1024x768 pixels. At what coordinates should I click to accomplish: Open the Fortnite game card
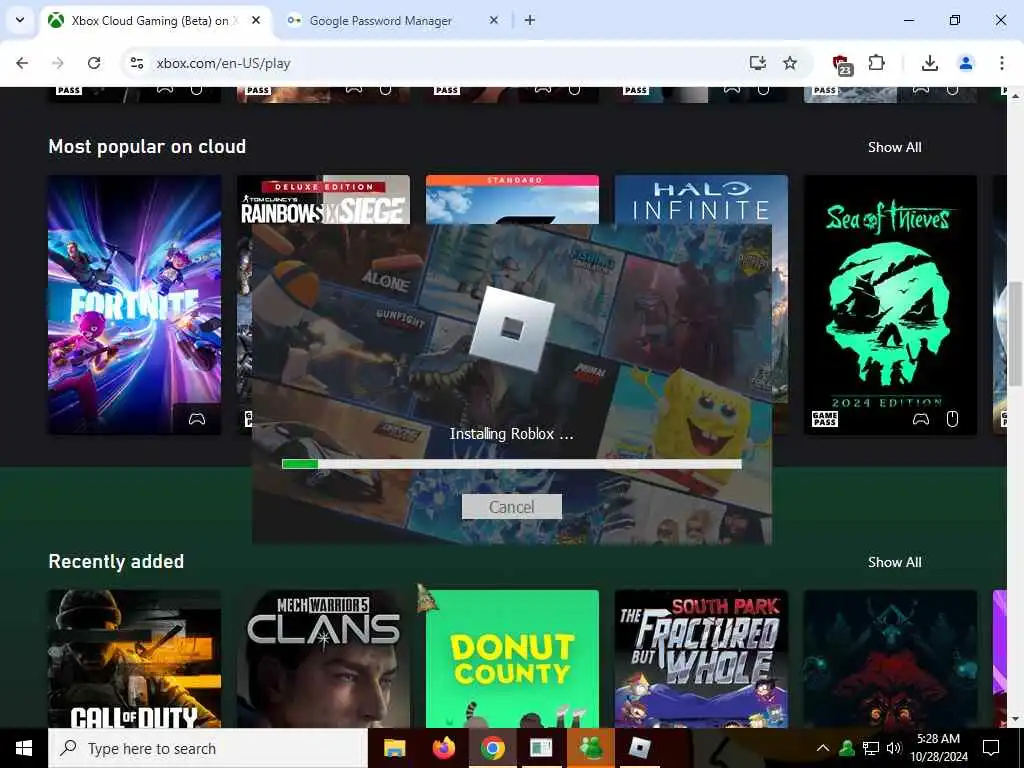(135, 304)
